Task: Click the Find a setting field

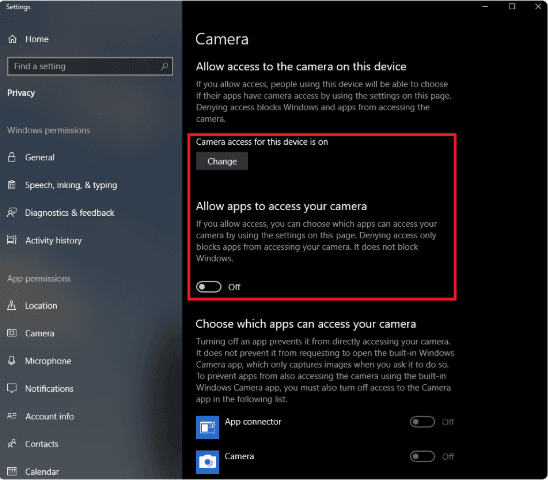Action: coord(90,66)
